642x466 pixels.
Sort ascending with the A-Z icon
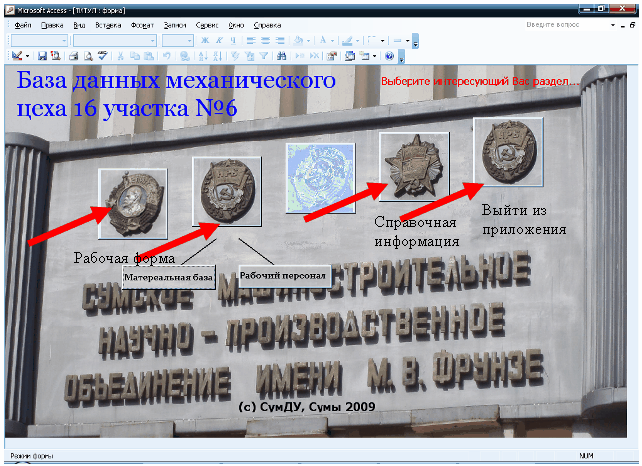point(203,56)
